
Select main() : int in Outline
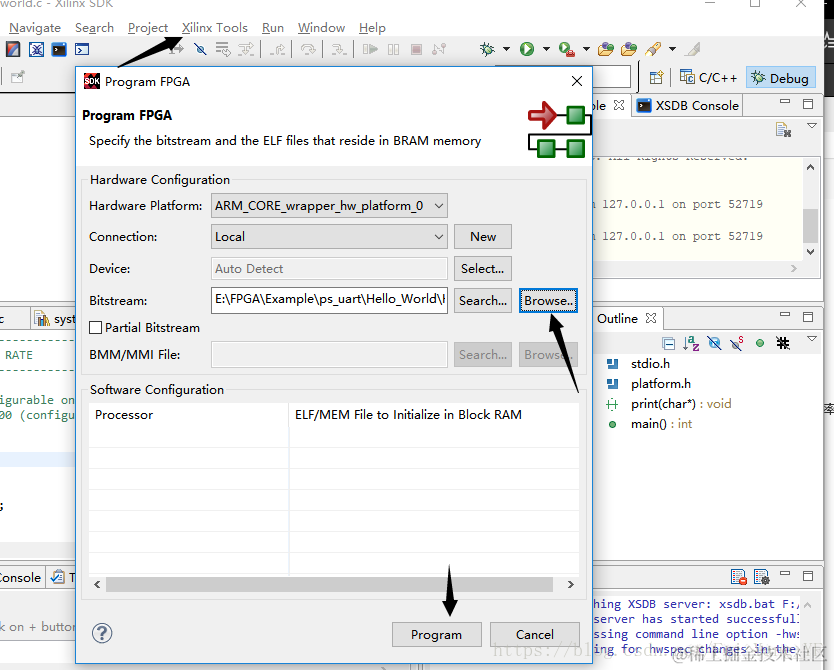coord(661,424)
